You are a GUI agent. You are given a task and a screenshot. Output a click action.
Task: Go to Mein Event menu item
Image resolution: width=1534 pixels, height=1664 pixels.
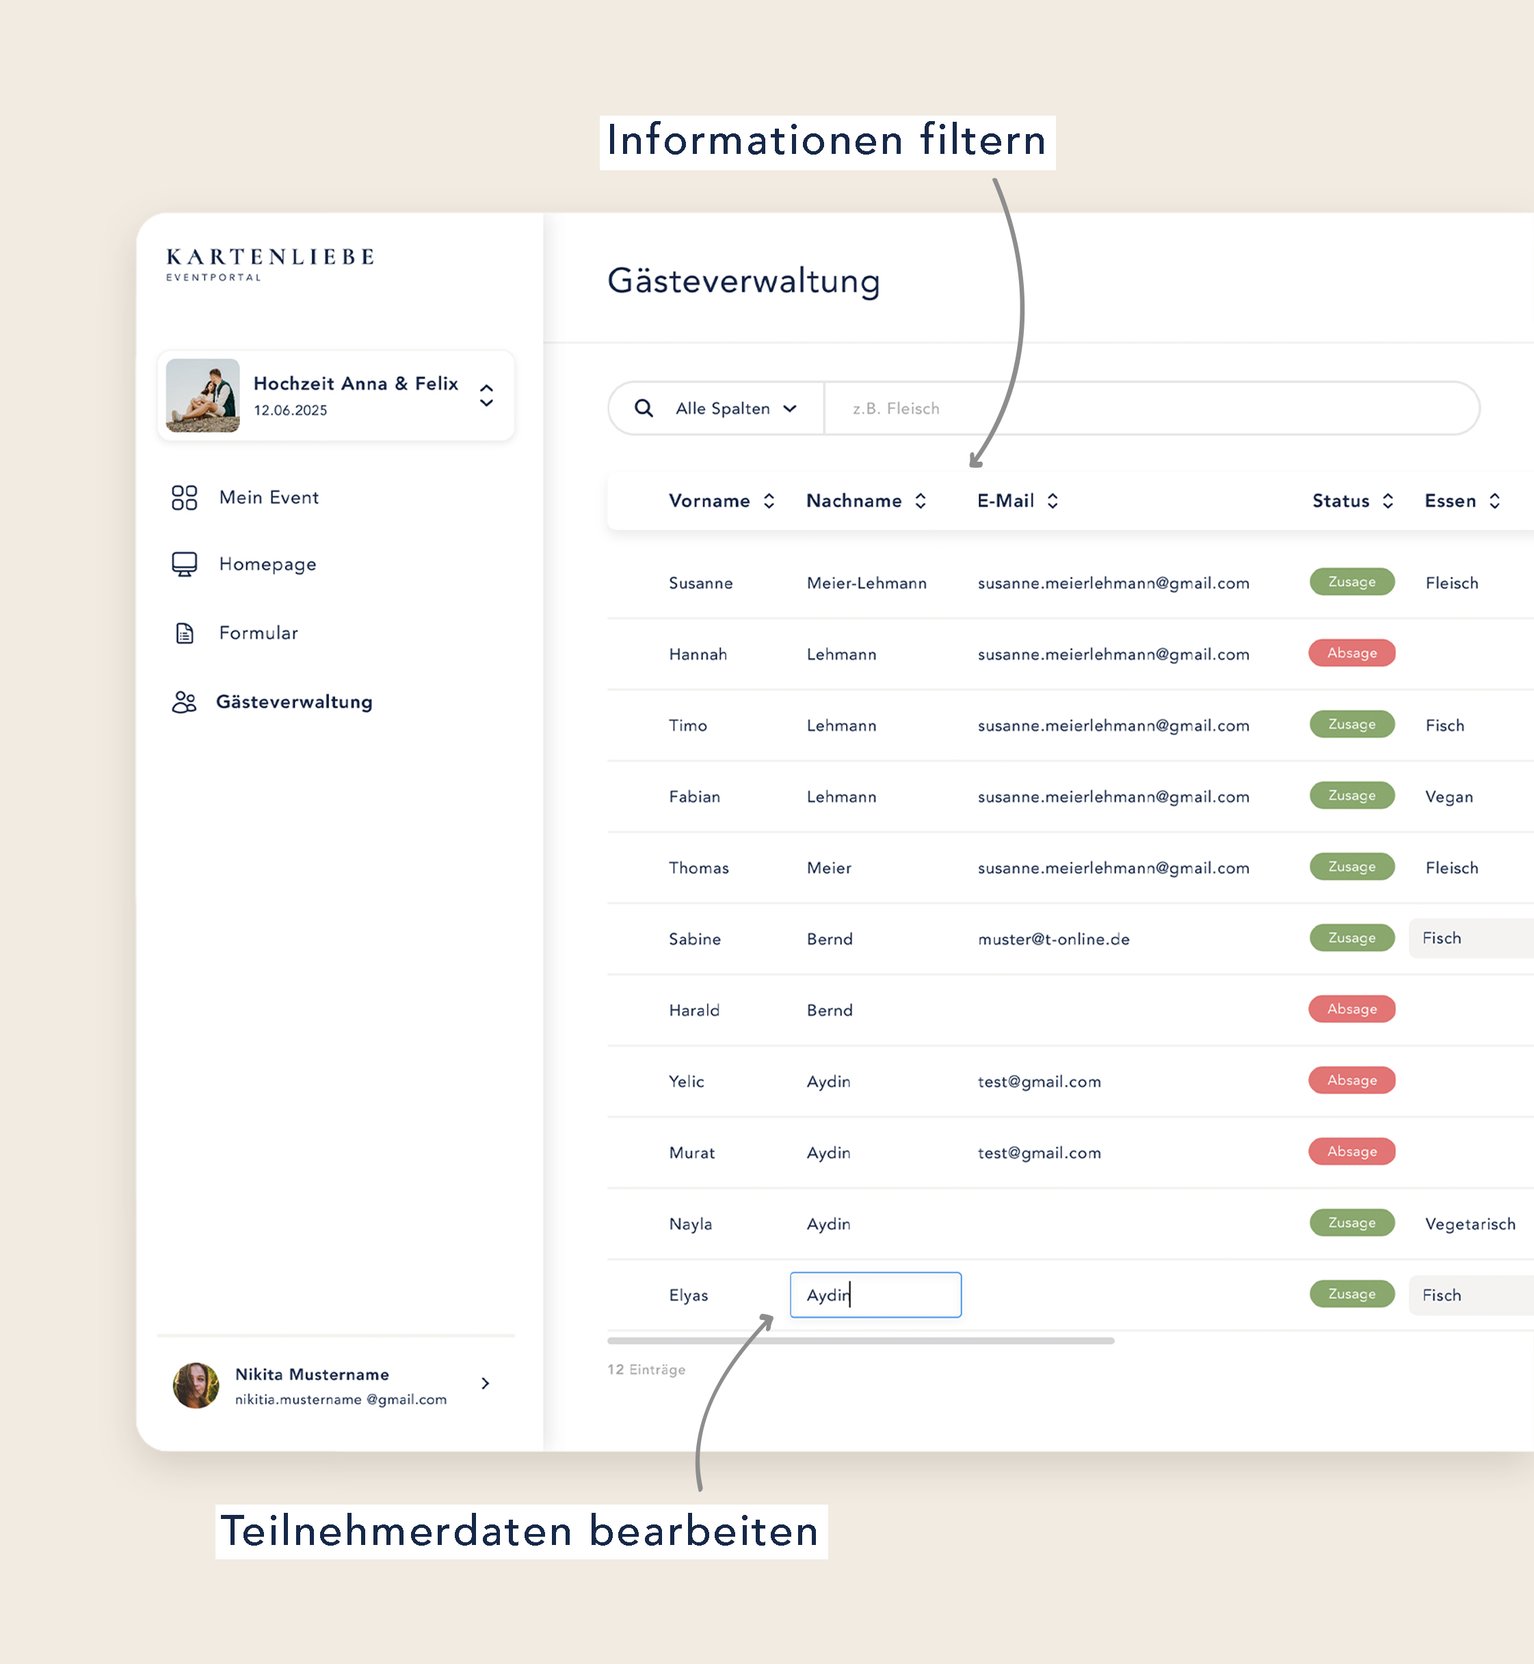(269, 498)
